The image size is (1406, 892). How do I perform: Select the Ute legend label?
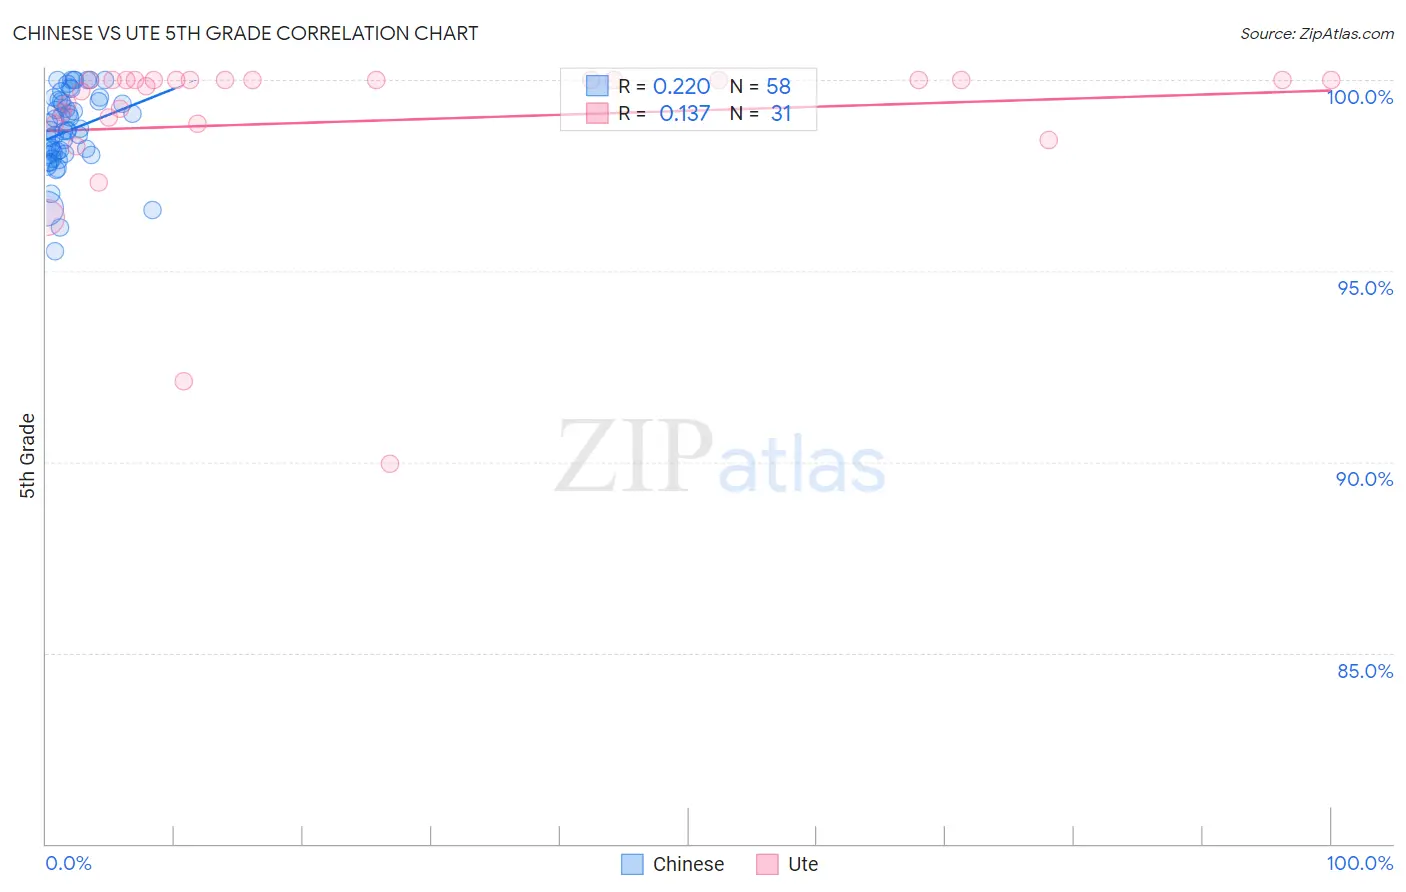coord(803,864)
